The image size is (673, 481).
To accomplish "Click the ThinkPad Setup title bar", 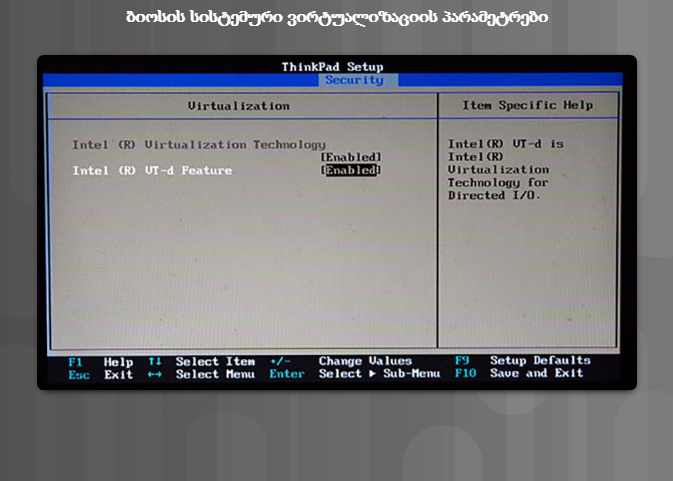I will point(332,67).
